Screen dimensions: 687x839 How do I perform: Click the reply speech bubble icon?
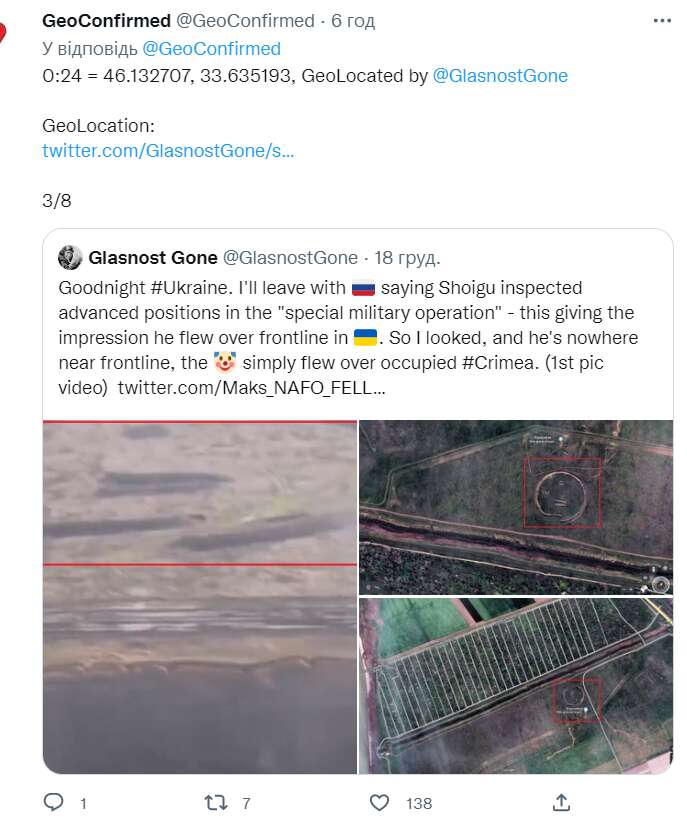(55, 802)
